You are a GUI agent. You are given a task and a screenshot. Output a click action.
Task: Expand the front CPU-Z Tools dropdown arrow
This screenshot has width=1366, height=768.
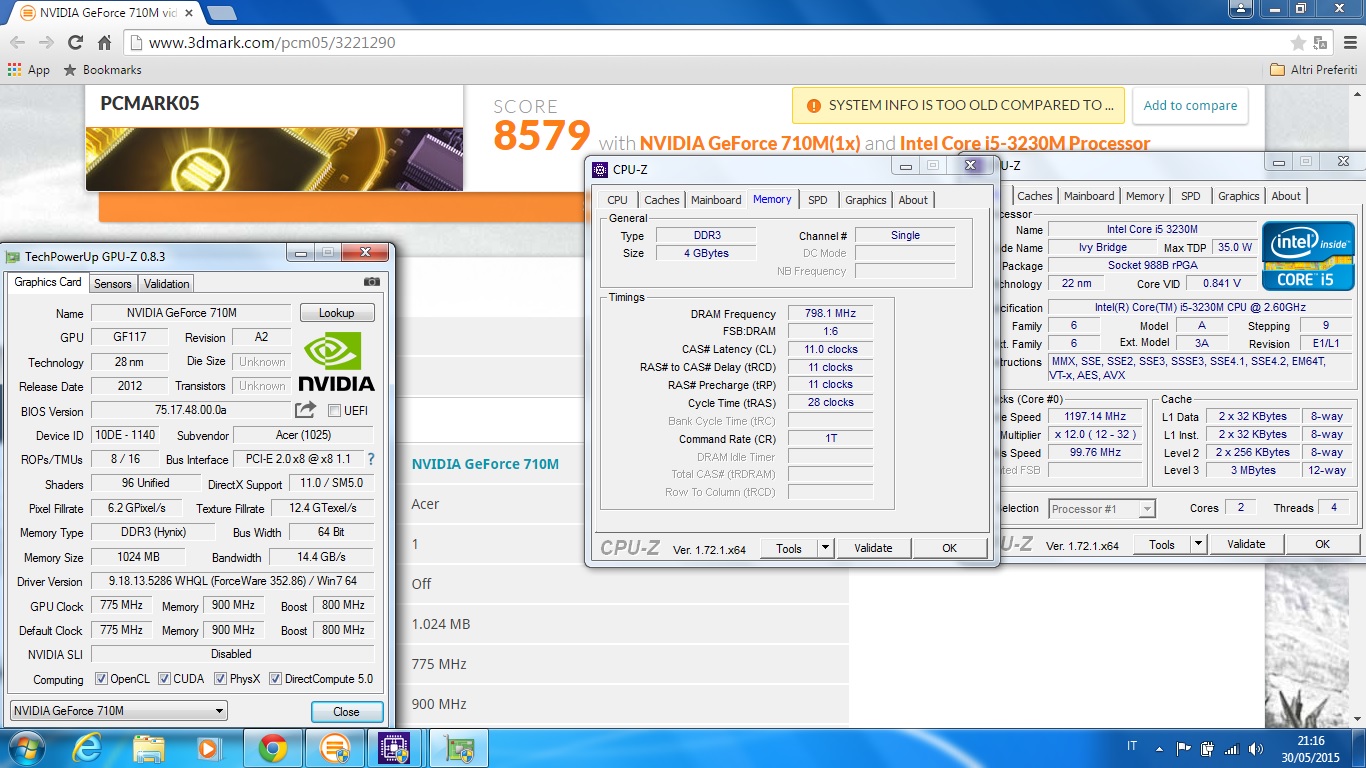click(x=825, y=548)
